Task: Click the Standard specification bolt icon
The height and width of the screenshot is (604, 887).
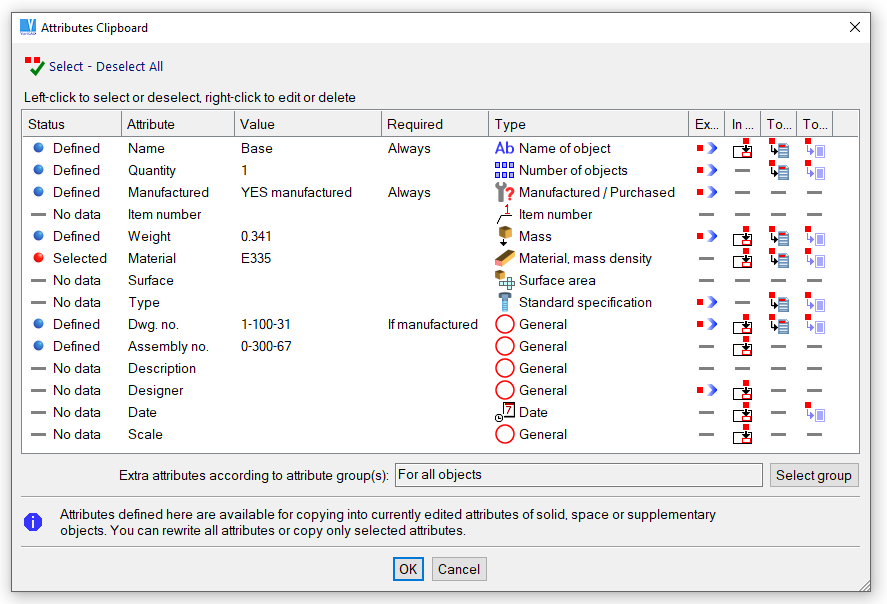Action: (504, 302)
